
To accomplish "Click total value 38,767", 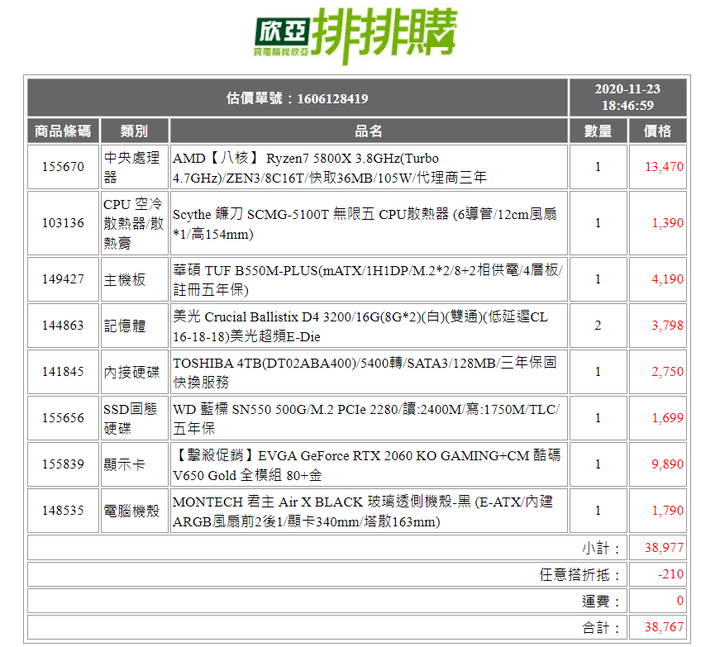I will click(x=664, y=627).
